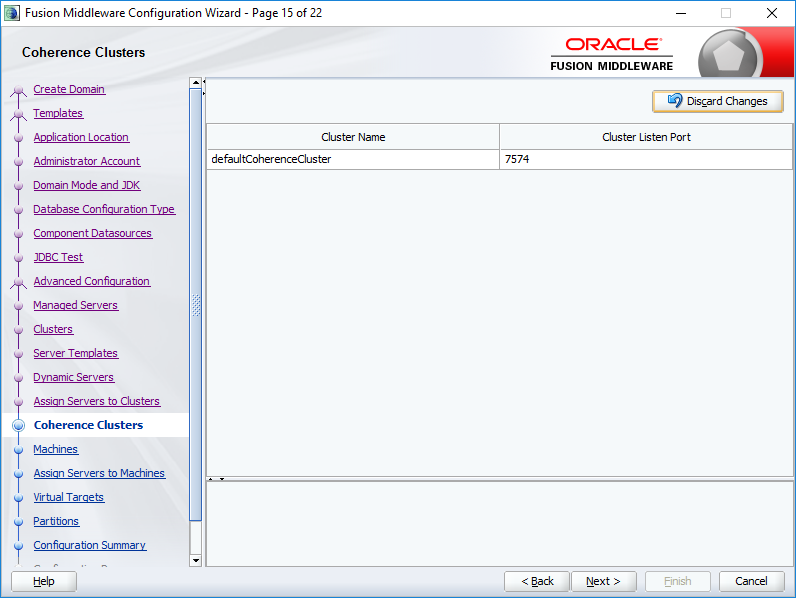796x598 pixels.
Task: Open the Partitions step
Action: [56, 521]
